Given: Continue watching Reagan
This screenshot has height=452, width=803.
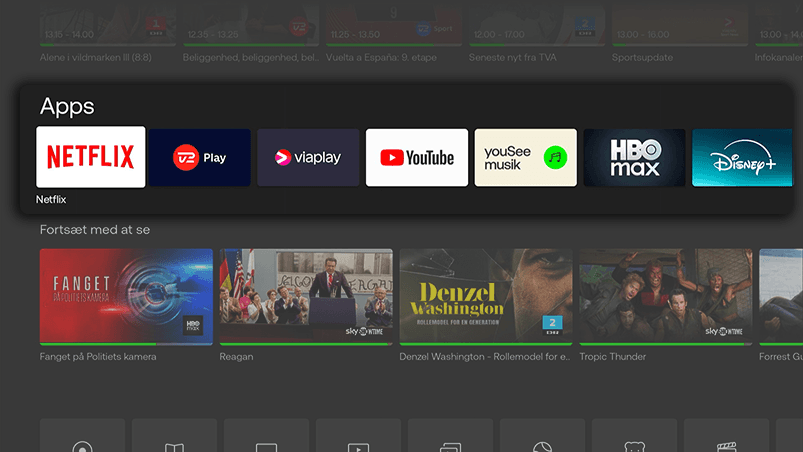Looking at the screenshot, I should point(306,296).
